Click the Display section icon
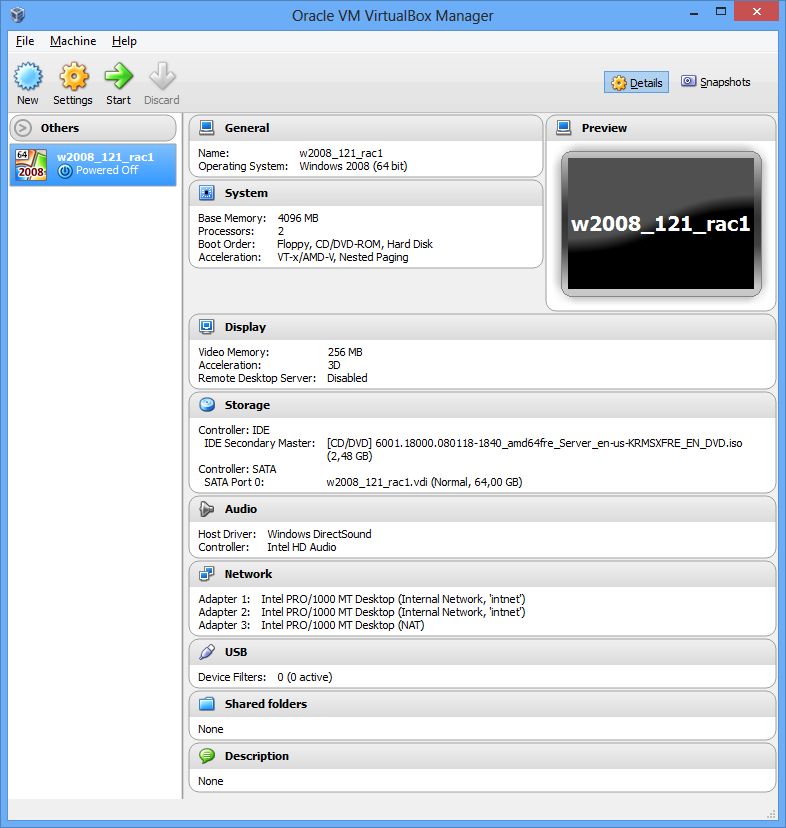This screenshot has width=786, height=828. 207,327
